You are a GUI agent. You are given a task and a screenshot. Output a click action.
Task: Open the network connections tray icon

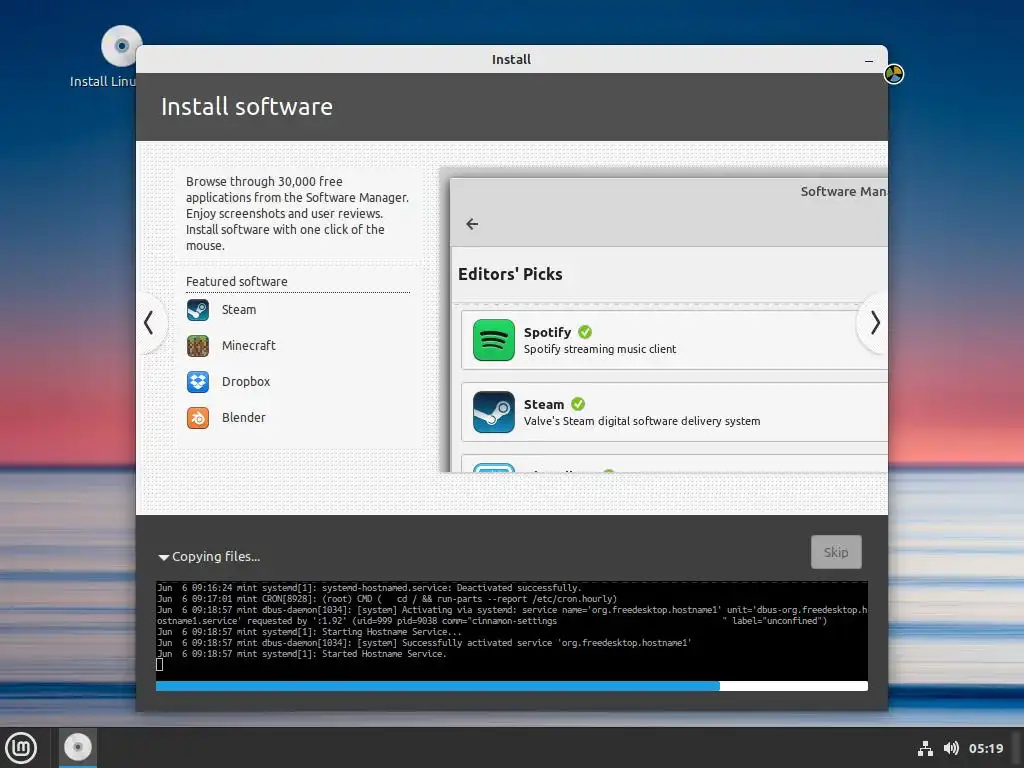925,748
